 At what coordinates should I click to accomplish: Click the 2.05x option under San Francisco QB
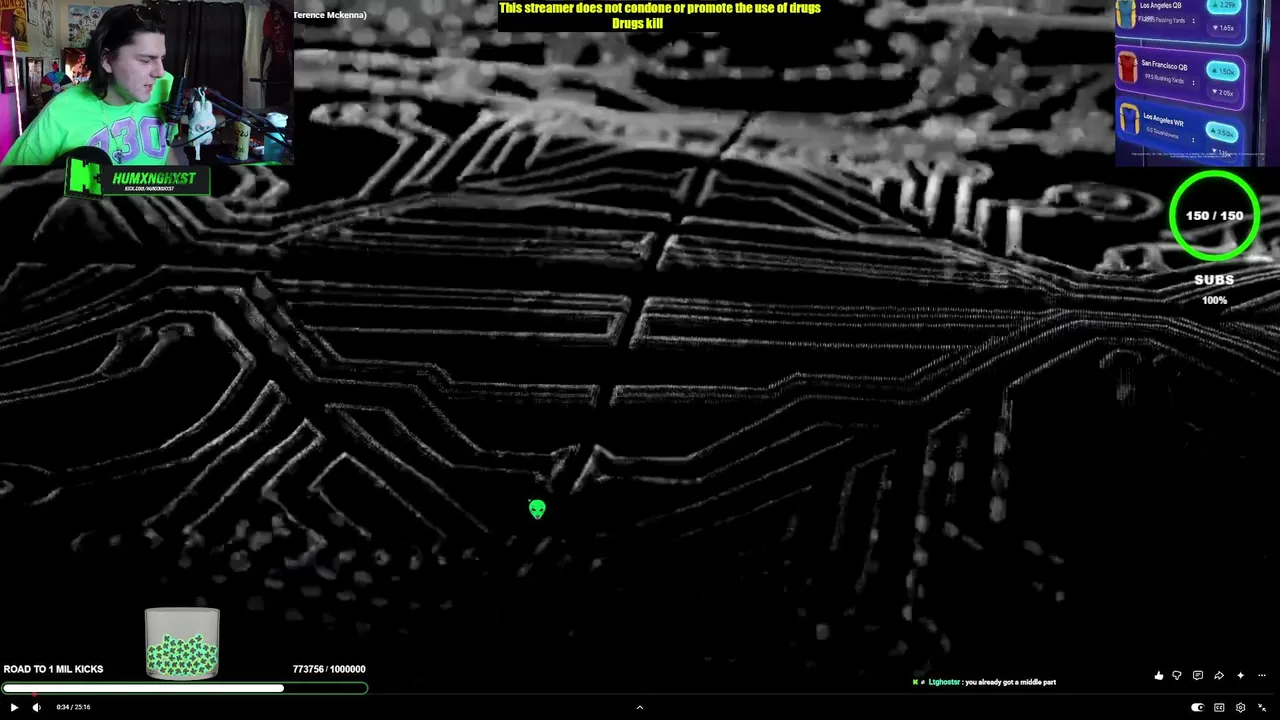1222,92
